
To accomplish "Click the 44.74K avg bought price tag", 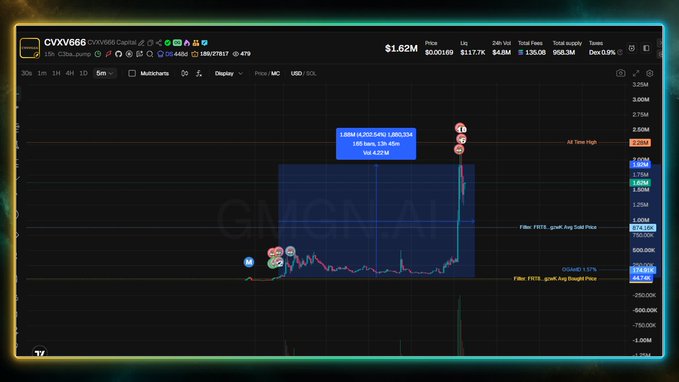I will pyautogui.click(x=641, y=278).
